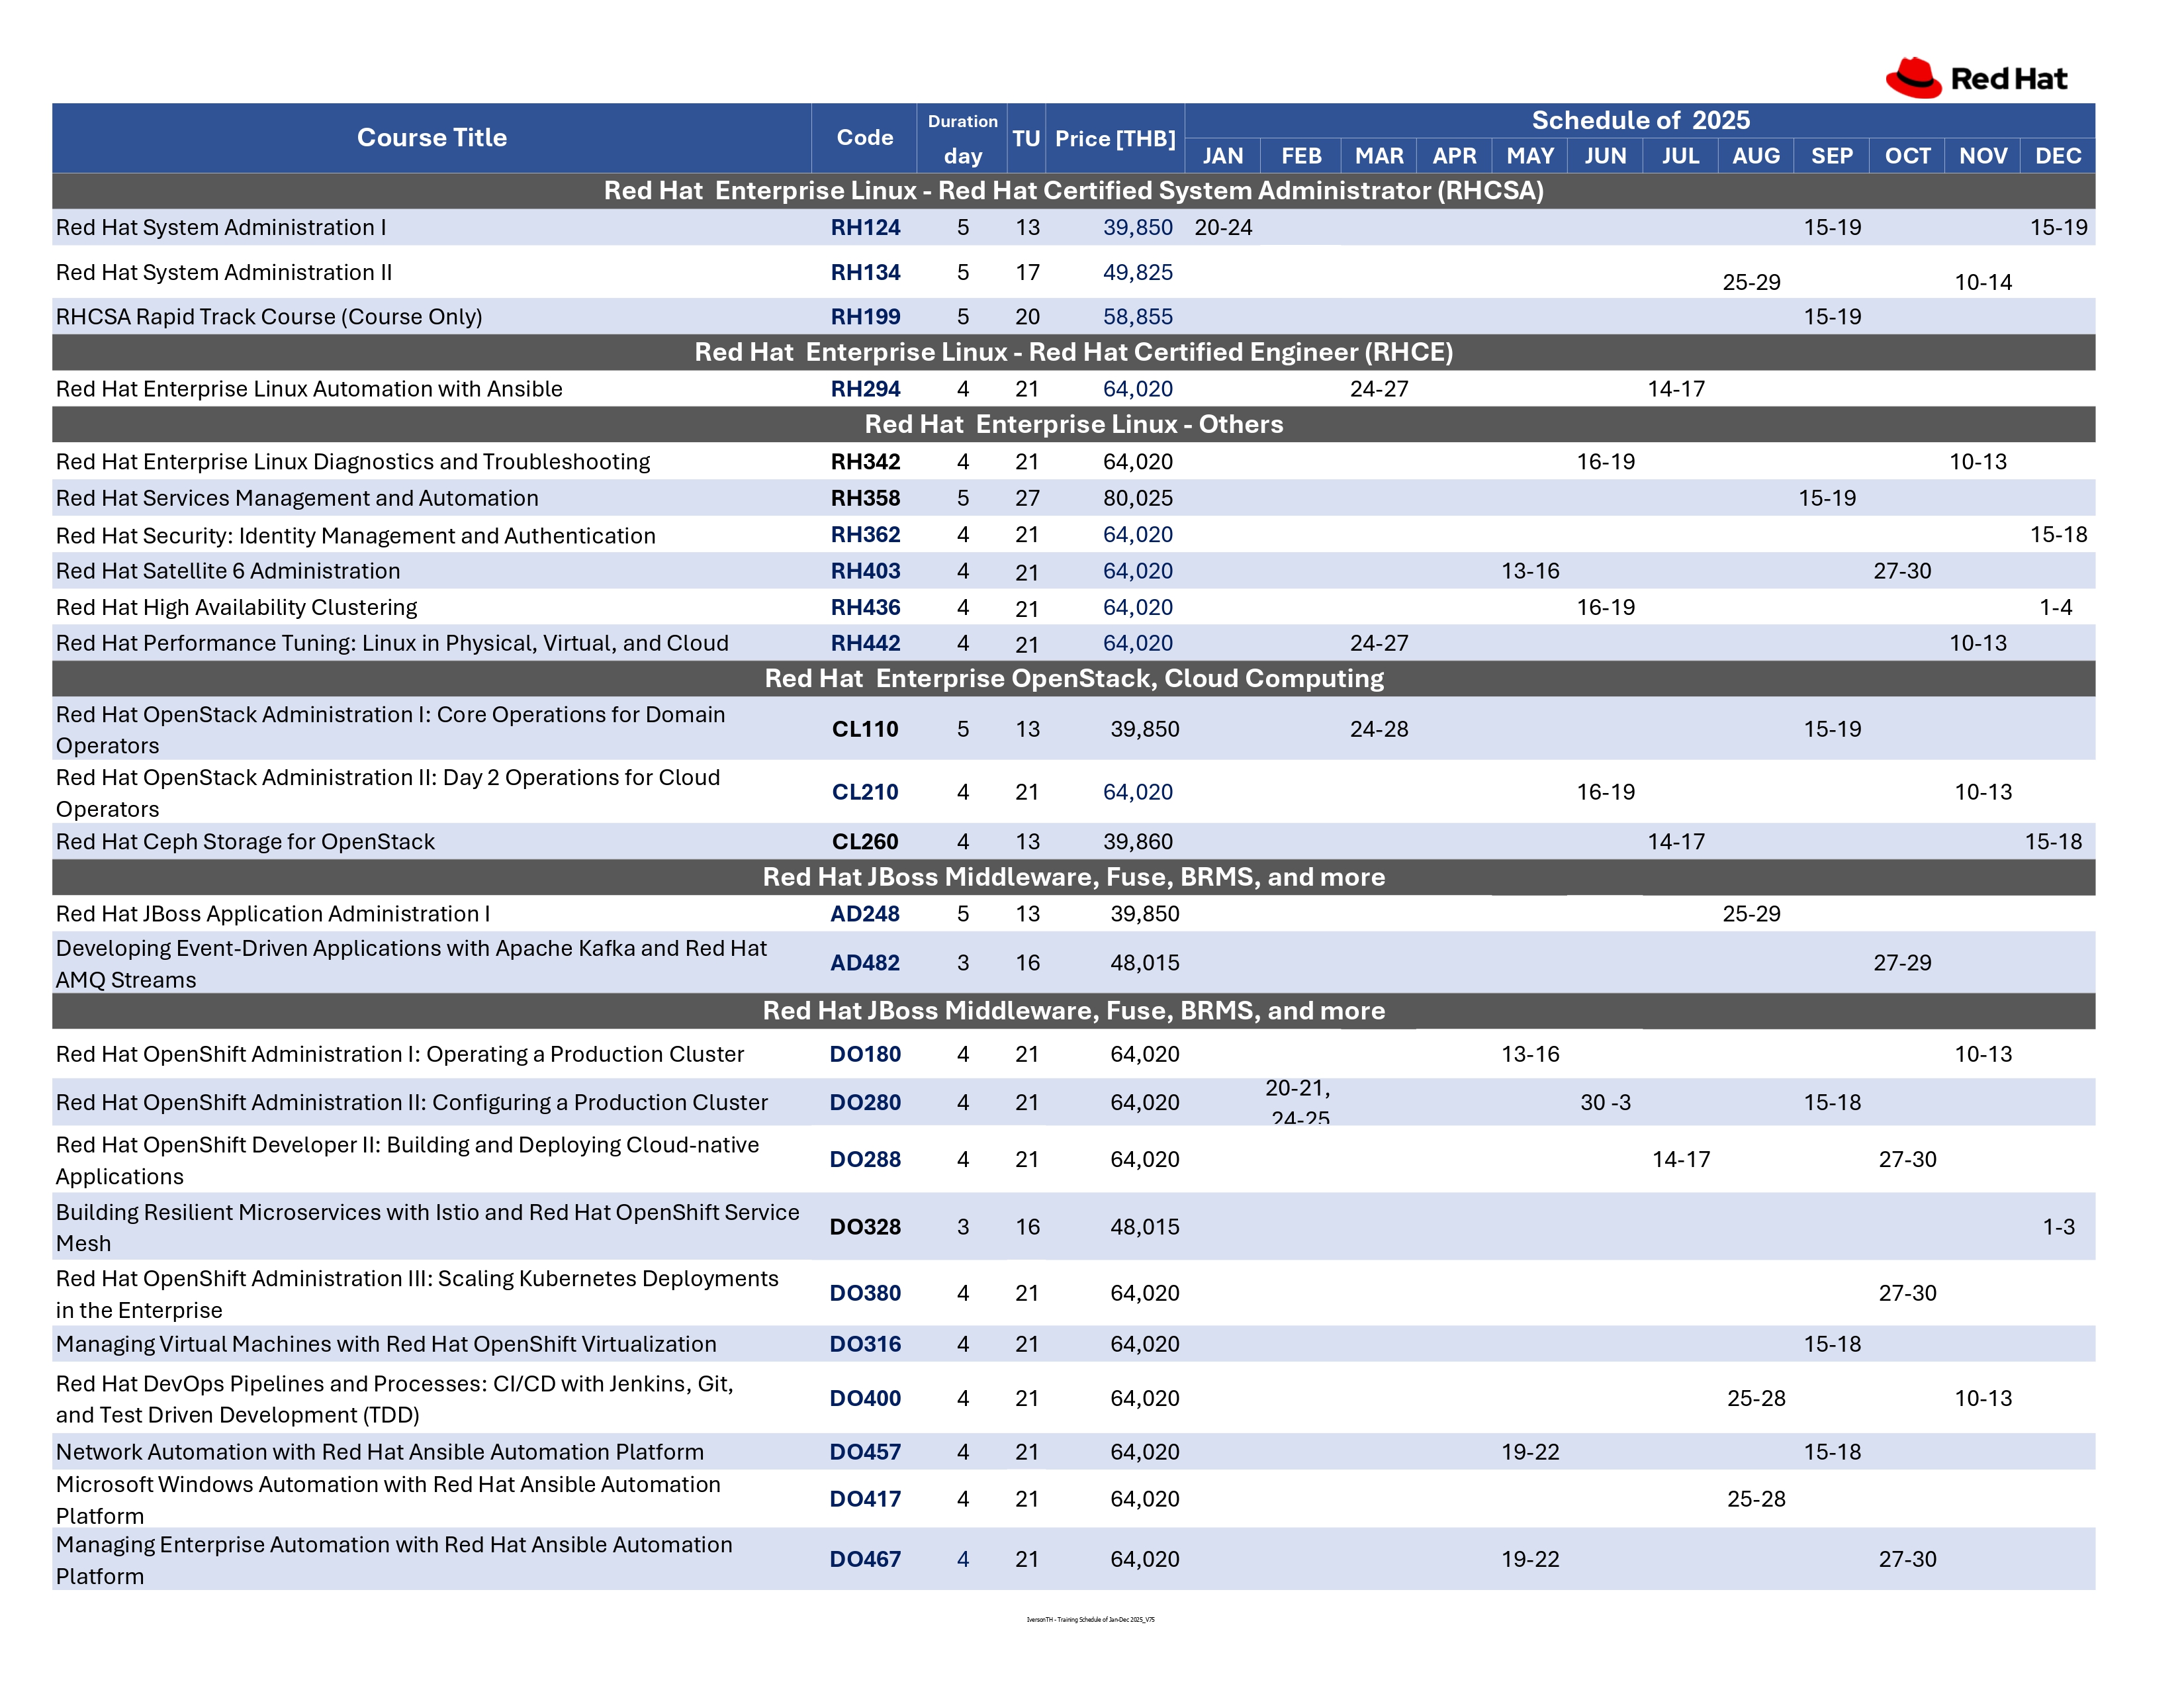The height and width of the screenshot is (1688, 2184).
Task: Click the 30 -3 June date for DO280
Action: [x=1605, y=1102]
